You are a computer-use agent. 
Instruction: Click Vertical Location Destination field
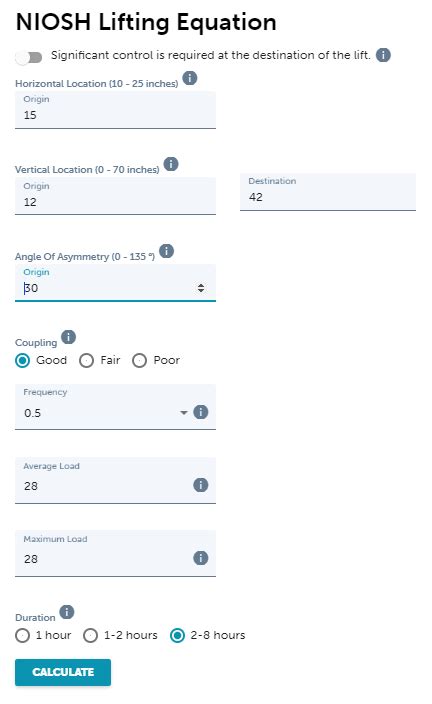tap(328, 192)
